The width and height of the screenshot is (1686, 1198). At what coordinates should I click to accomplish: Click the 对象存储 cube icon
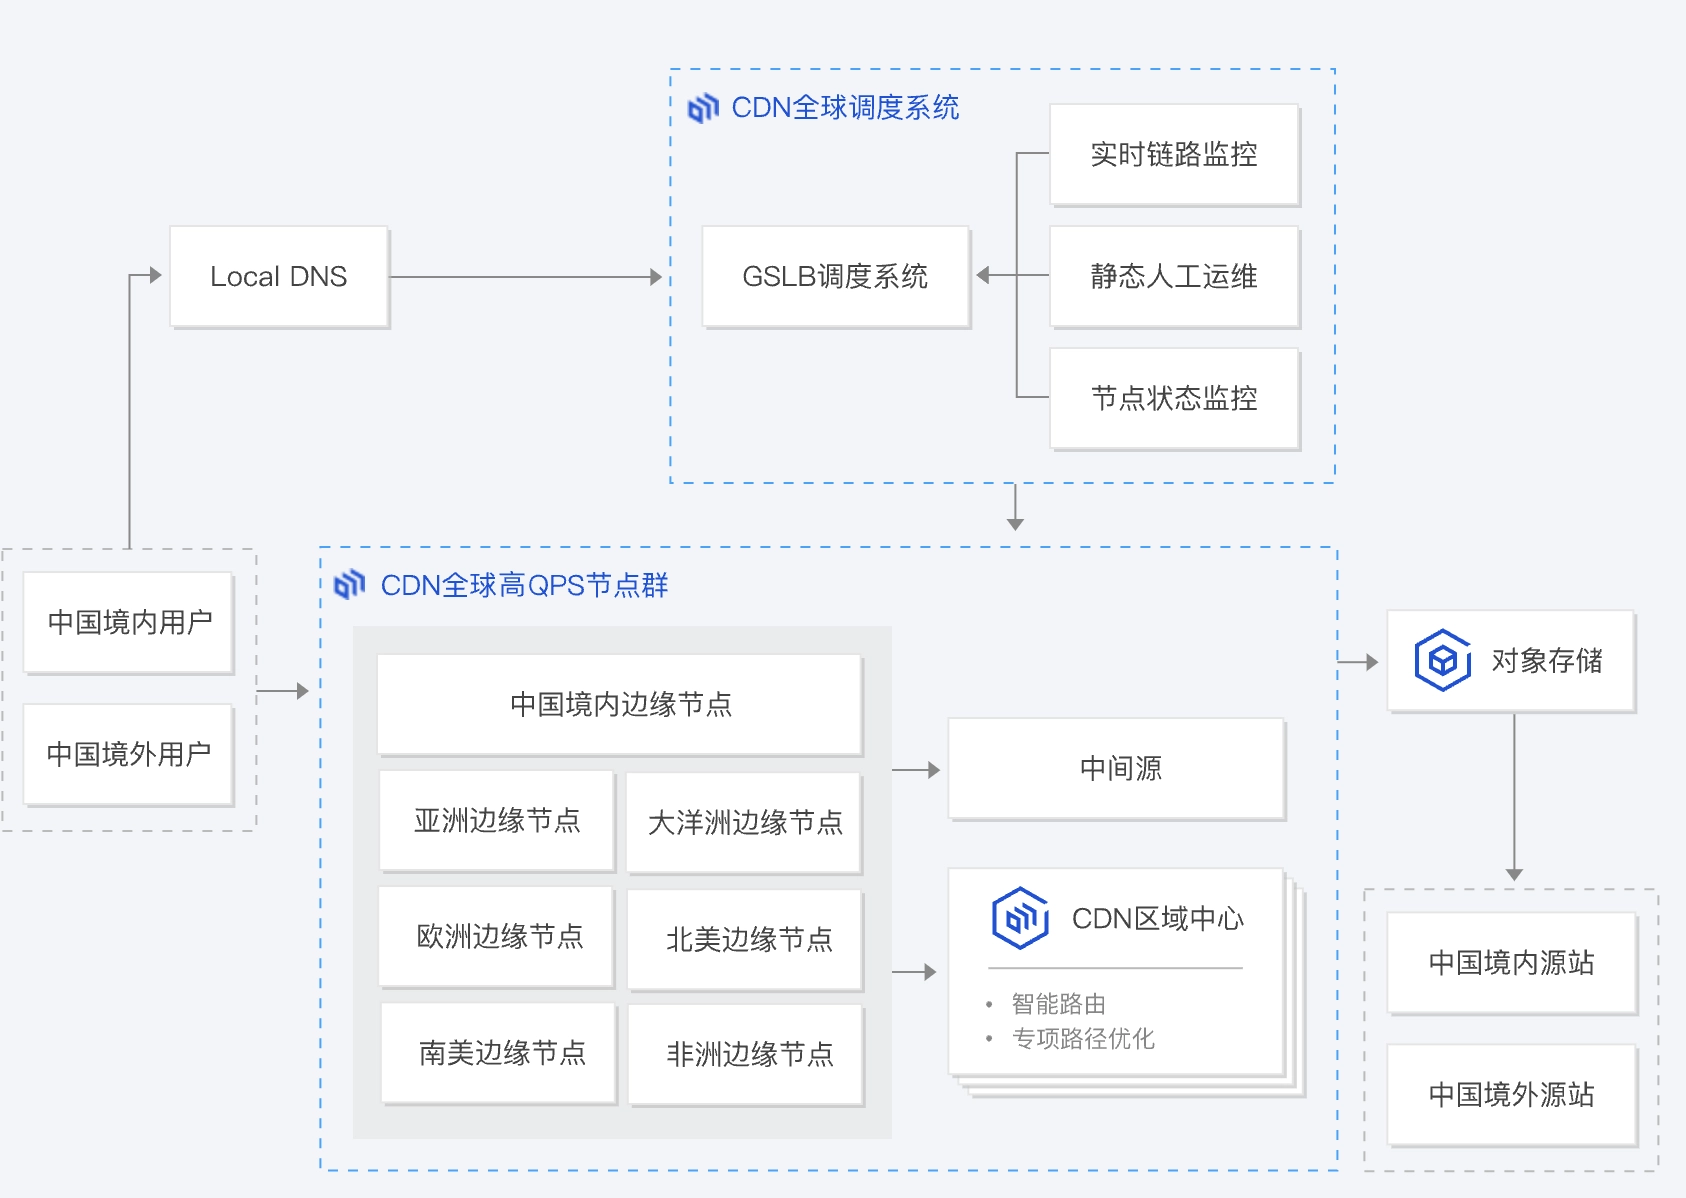click(x=1441, y=661)
